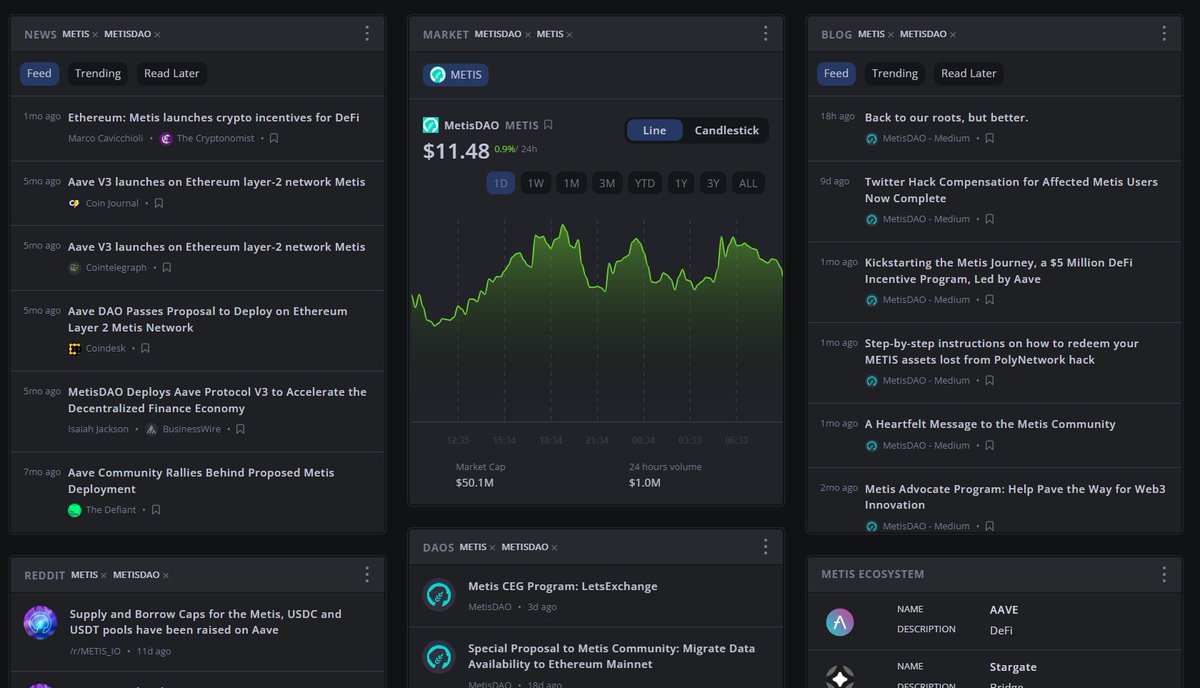Bookmark the BusinessWire MetisDAO article
The image size is (1200, 688).
pyautogui.click(x=240, y=429)
